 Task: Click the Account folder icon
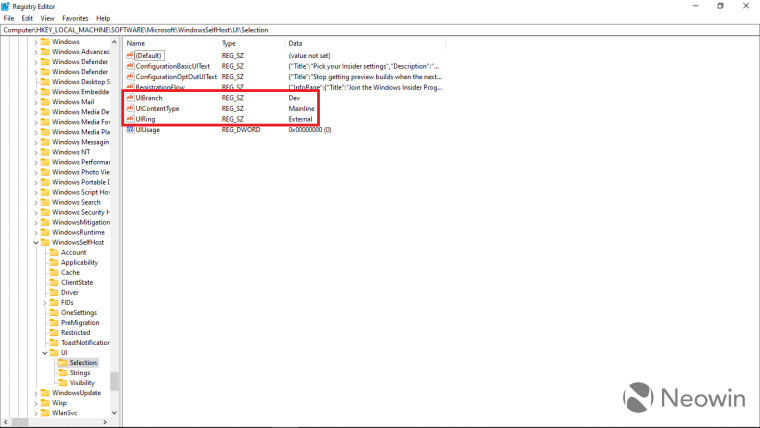tap(54, 252)
